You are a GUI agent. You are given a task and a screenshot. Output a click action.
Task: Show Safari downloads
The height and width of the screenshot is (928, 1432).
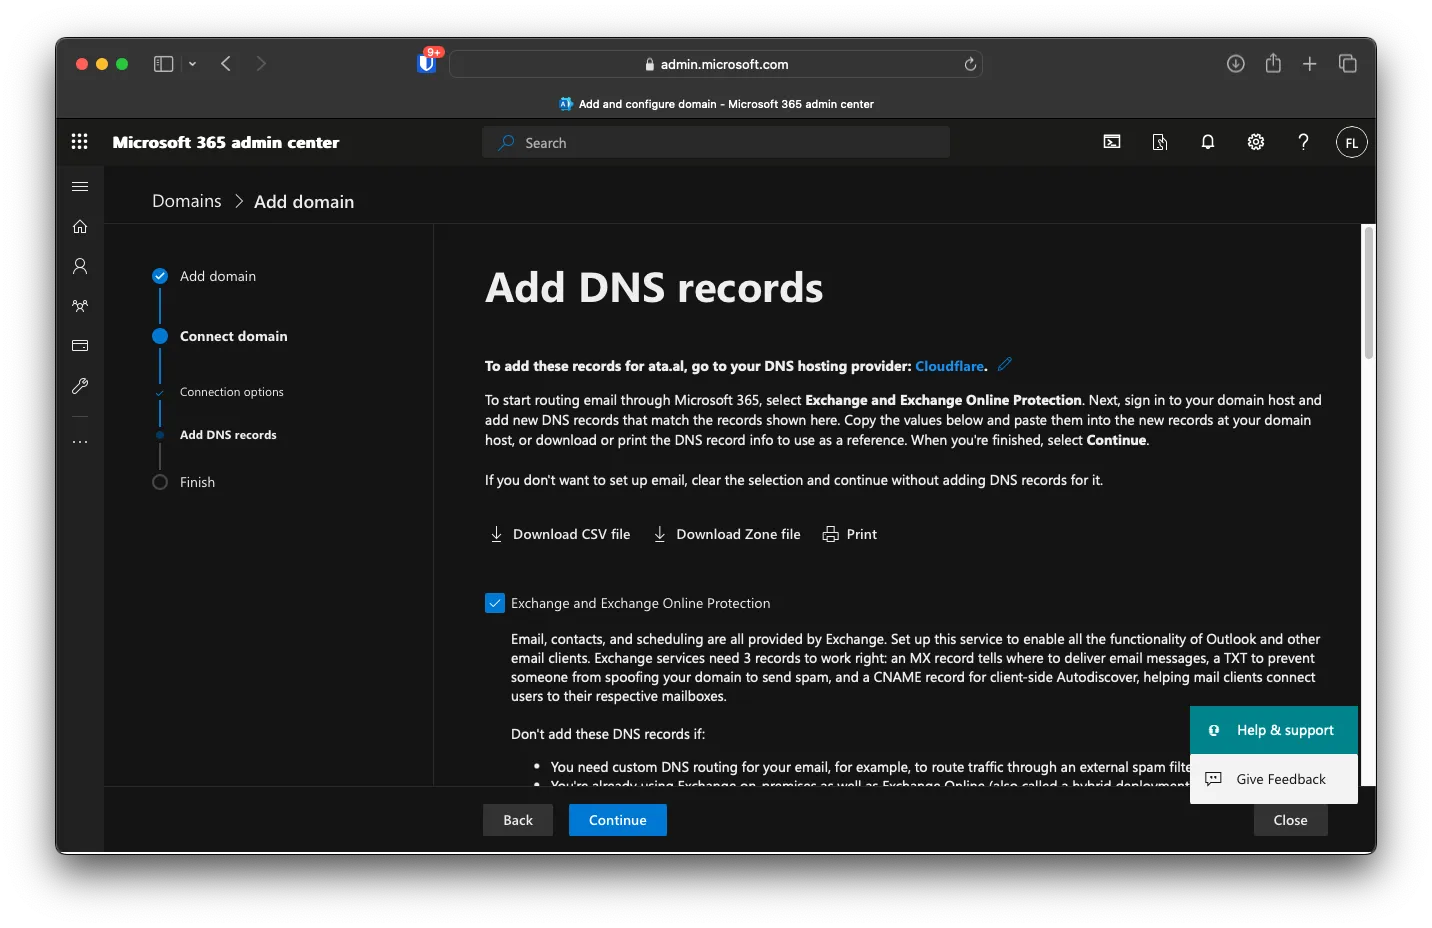(1236, 64)
